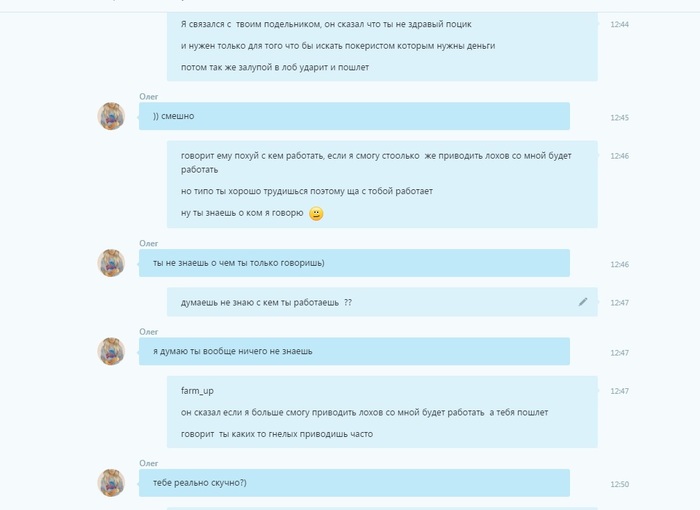Click the emoji in 12:46 message
Image resolution: width=700 pixels, height=510 pixels.
coord(316,214)
